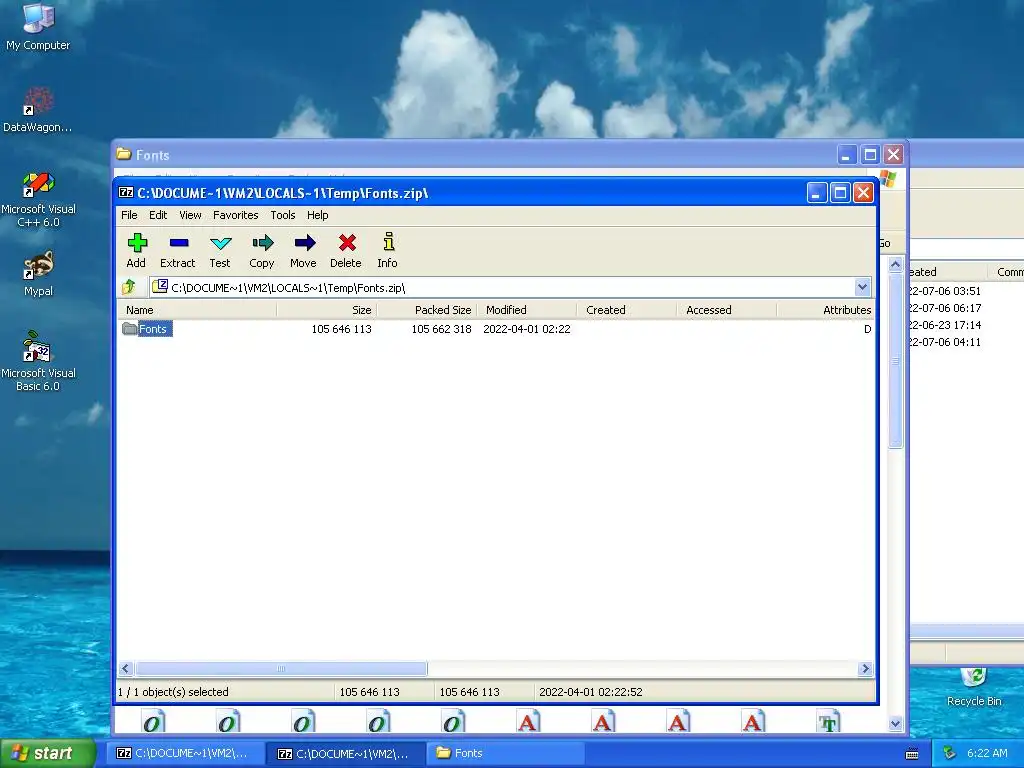
Task: Open the Info toolbar button
Action: [x=388, y=250]
